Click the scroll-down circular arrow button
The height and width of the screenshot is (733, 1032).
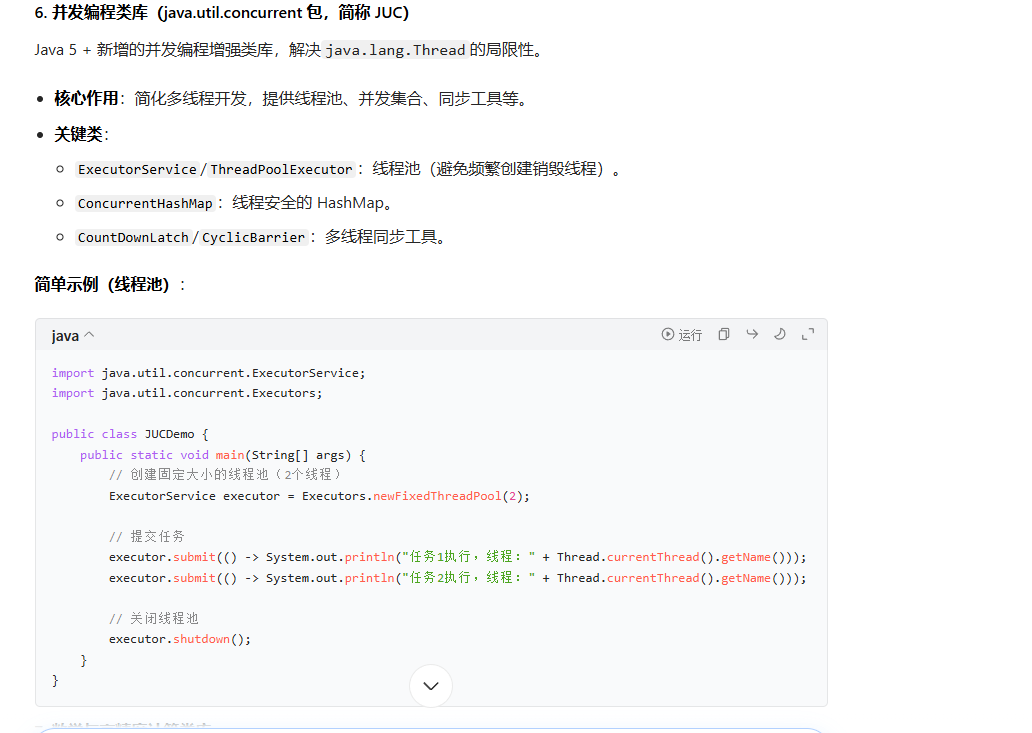pos(431,686)
